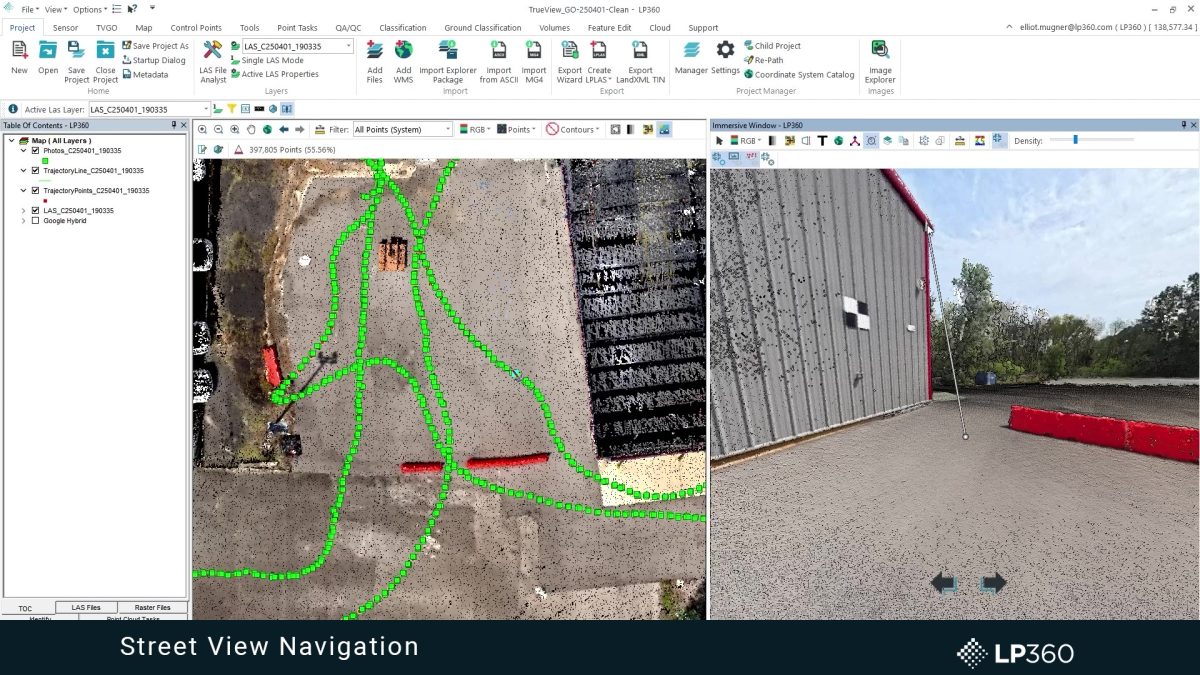Uncheck the TrajectoryLine_C250401_190335 layer
Image resolution: width=1200 pixels, height=675 pixels.
click(x=36, y=171)
